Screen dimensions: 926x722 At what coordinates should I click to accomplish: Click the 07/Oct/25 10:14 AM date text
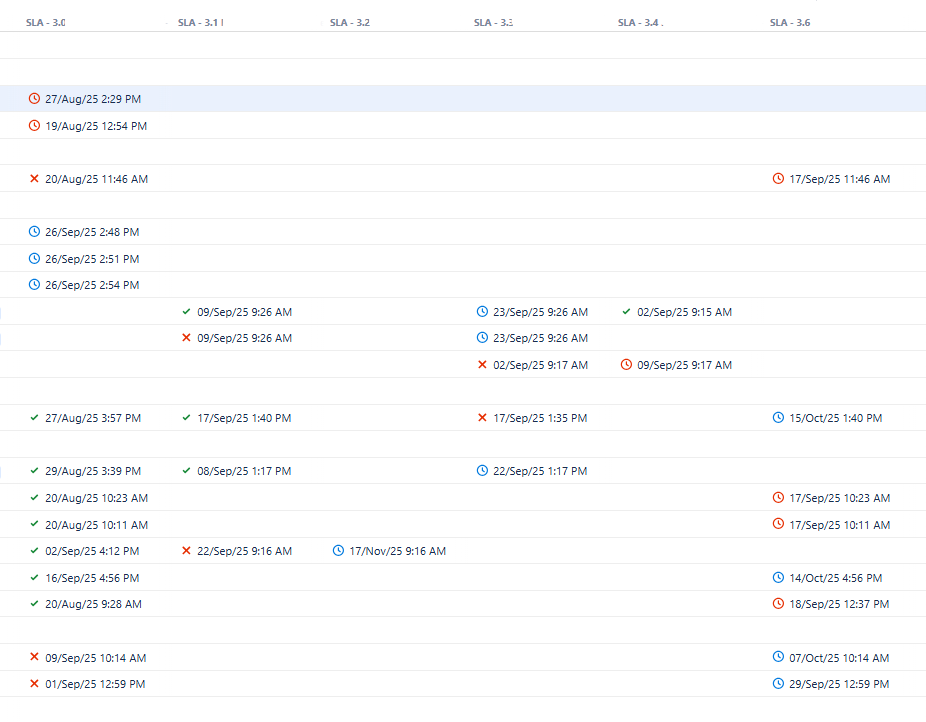[839, 658]
